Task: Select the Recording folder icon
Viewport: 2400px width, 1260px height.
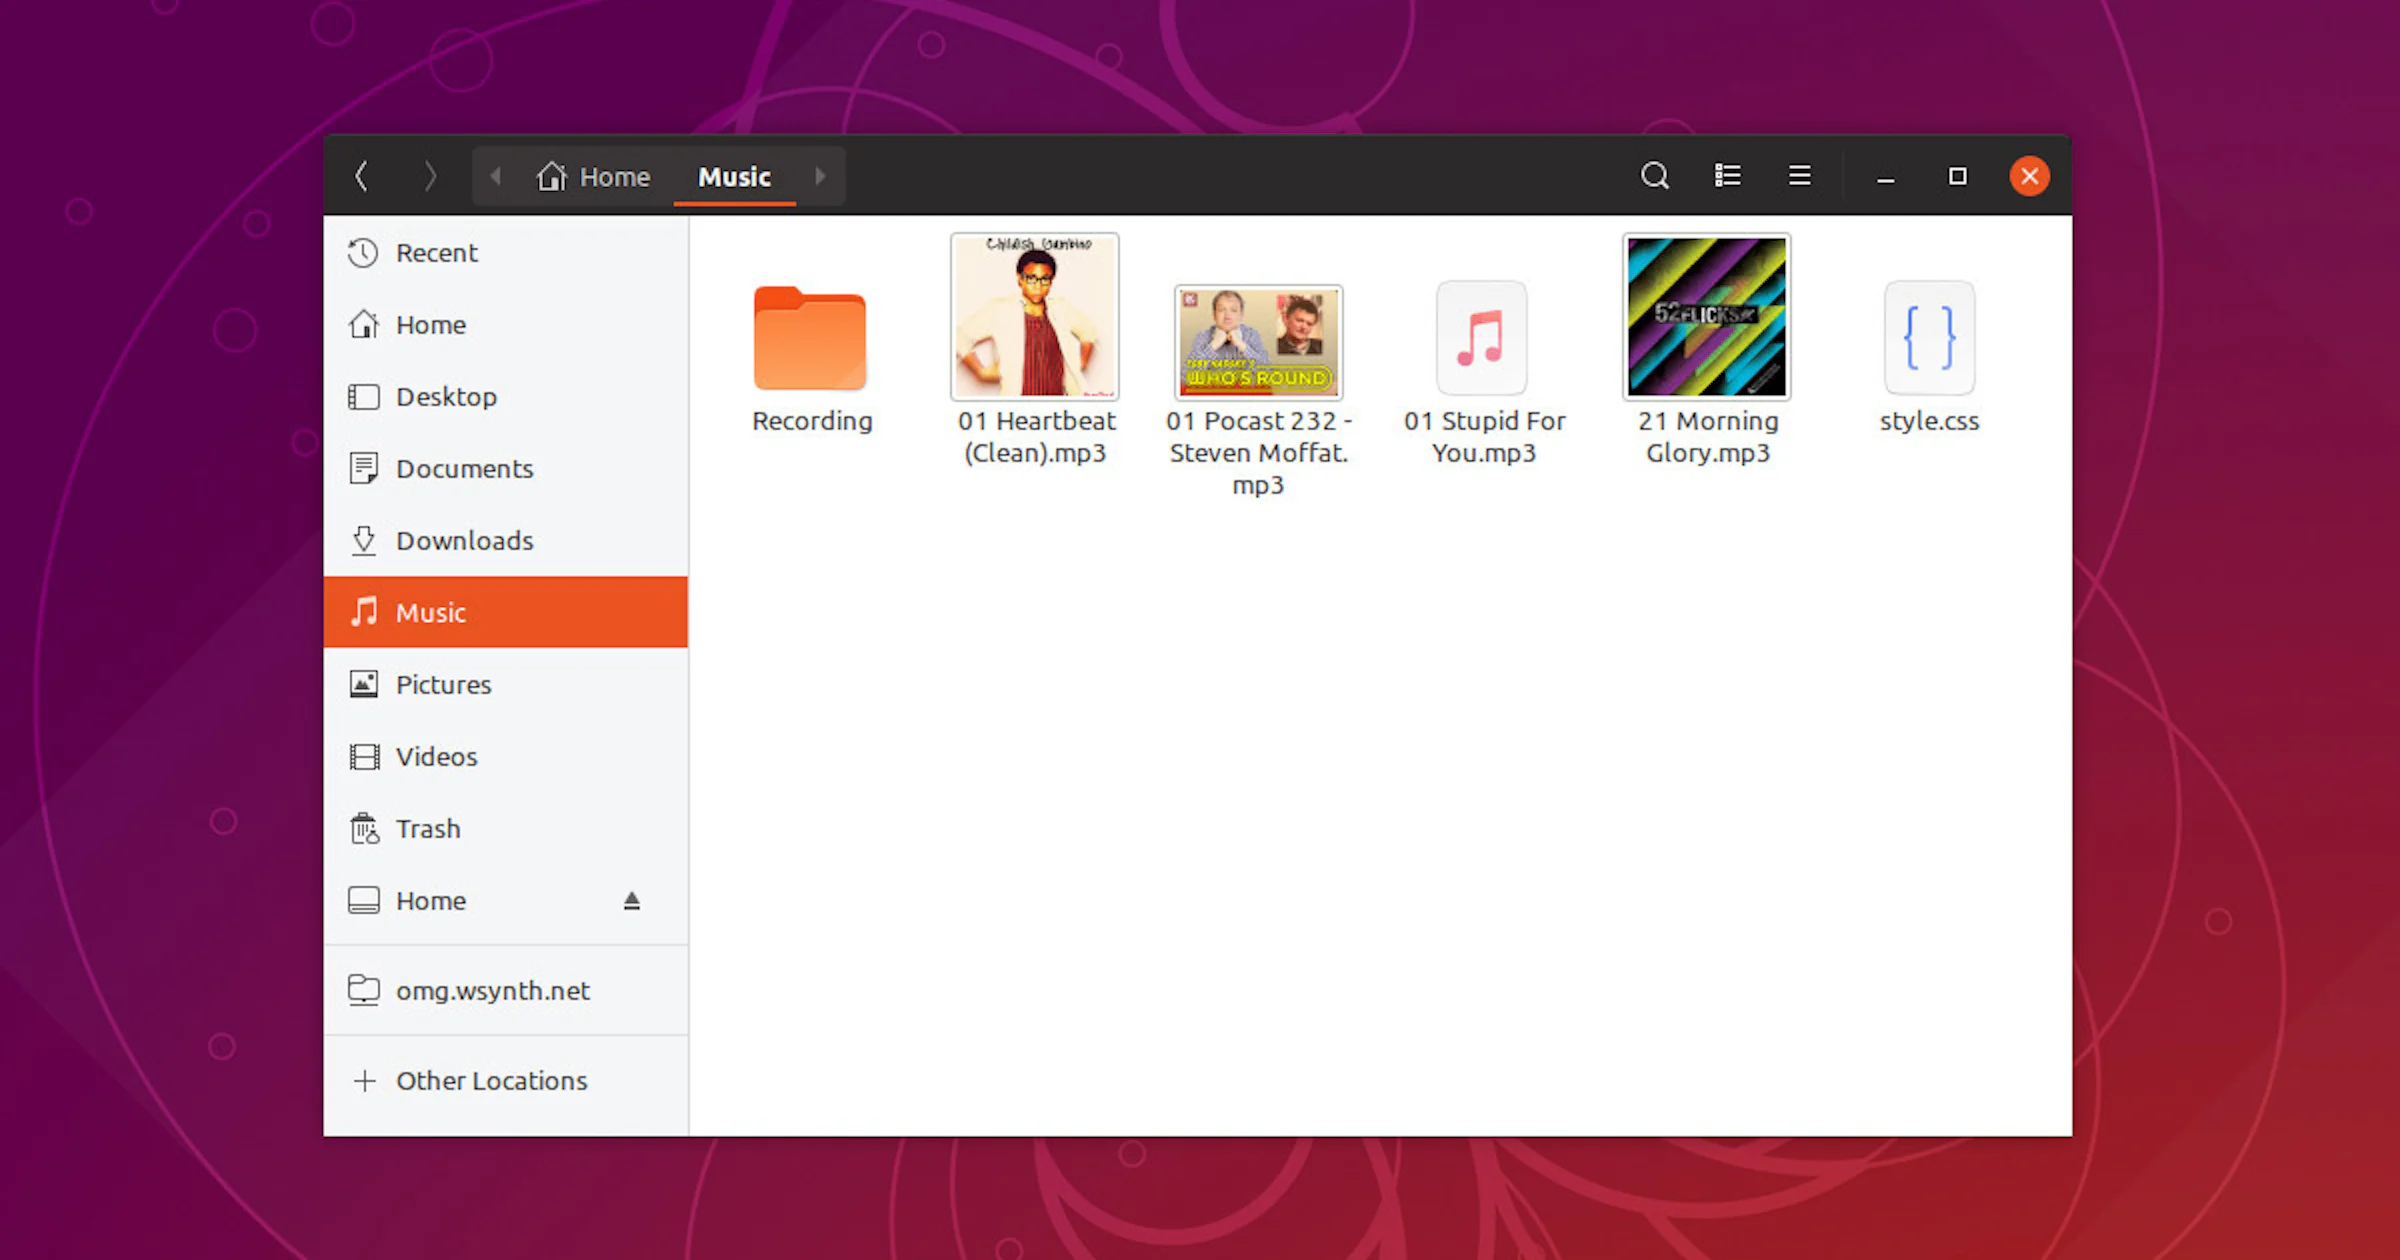Action: (x=810, y=338)
